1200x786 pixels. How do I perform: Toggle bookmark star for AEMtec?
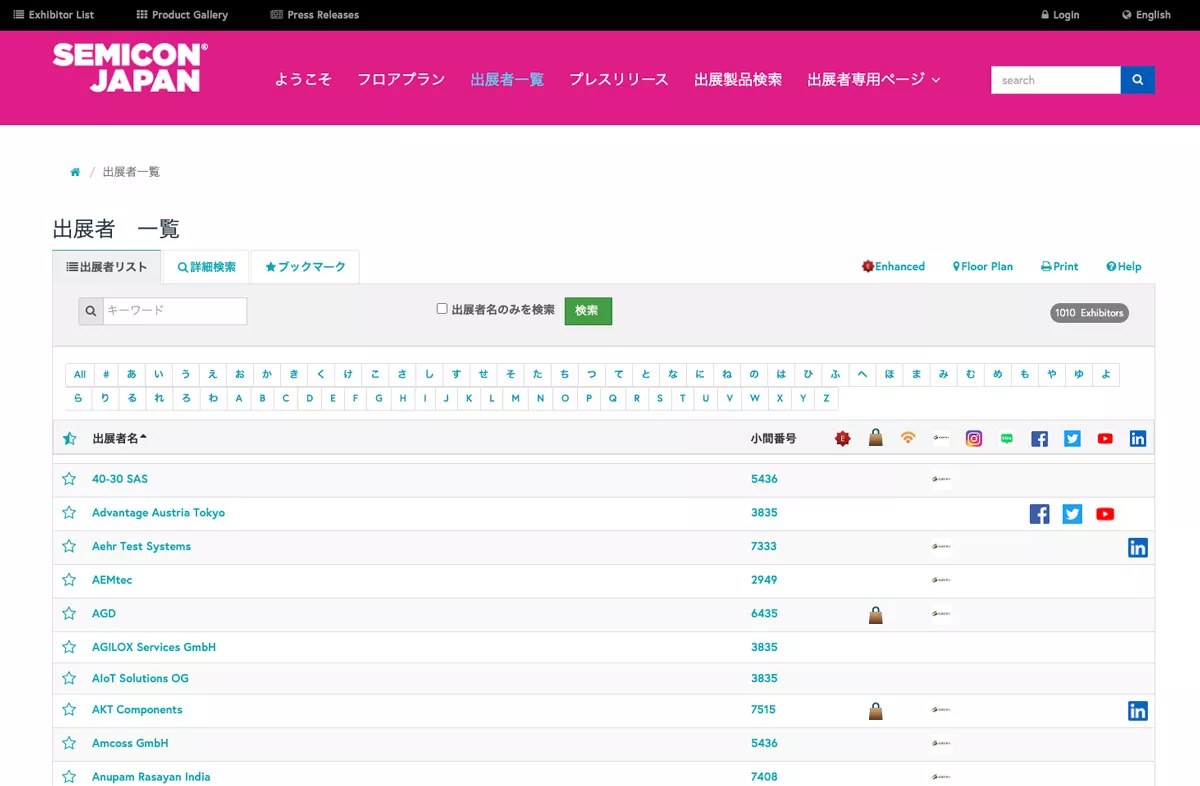pyautogui.click(x=69, y=580)
